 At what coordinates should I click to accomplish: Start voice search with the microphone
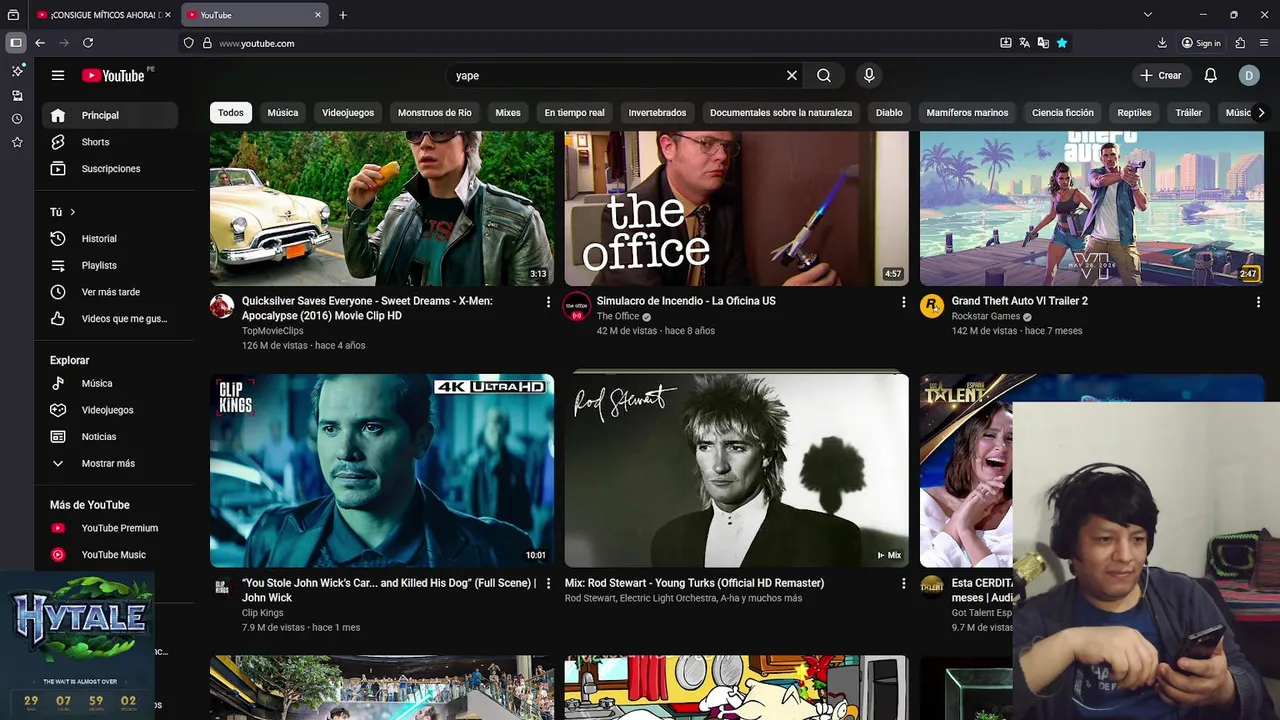pos(869,75)
